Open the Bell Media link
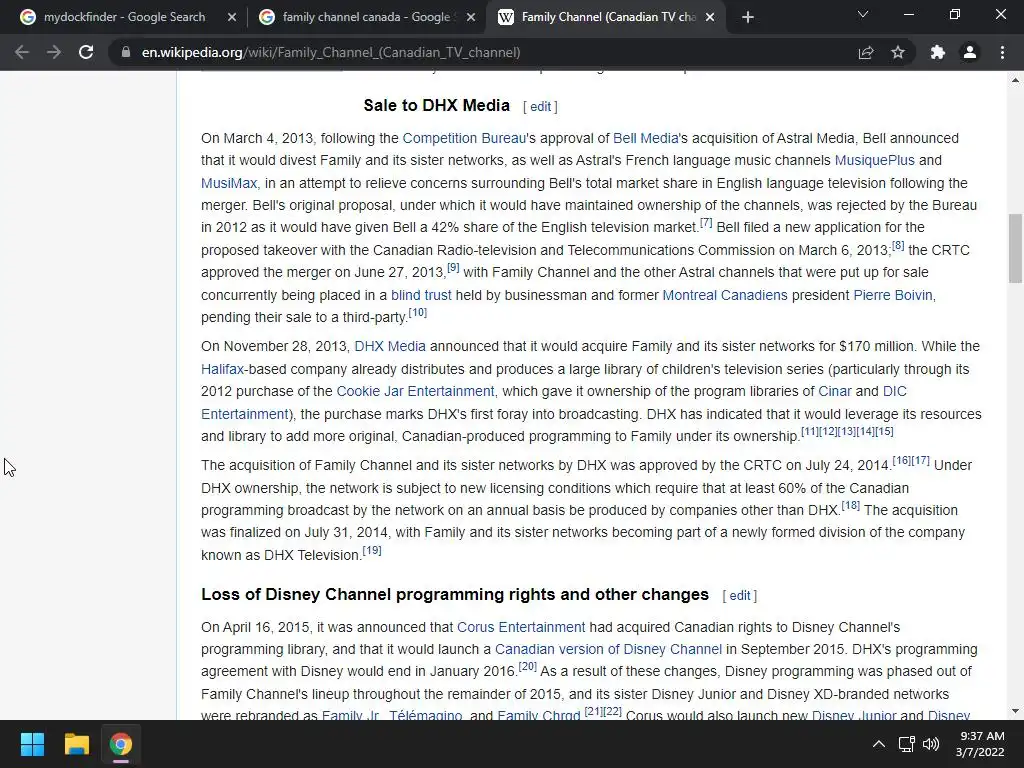1024x768 pixels. 645,138
